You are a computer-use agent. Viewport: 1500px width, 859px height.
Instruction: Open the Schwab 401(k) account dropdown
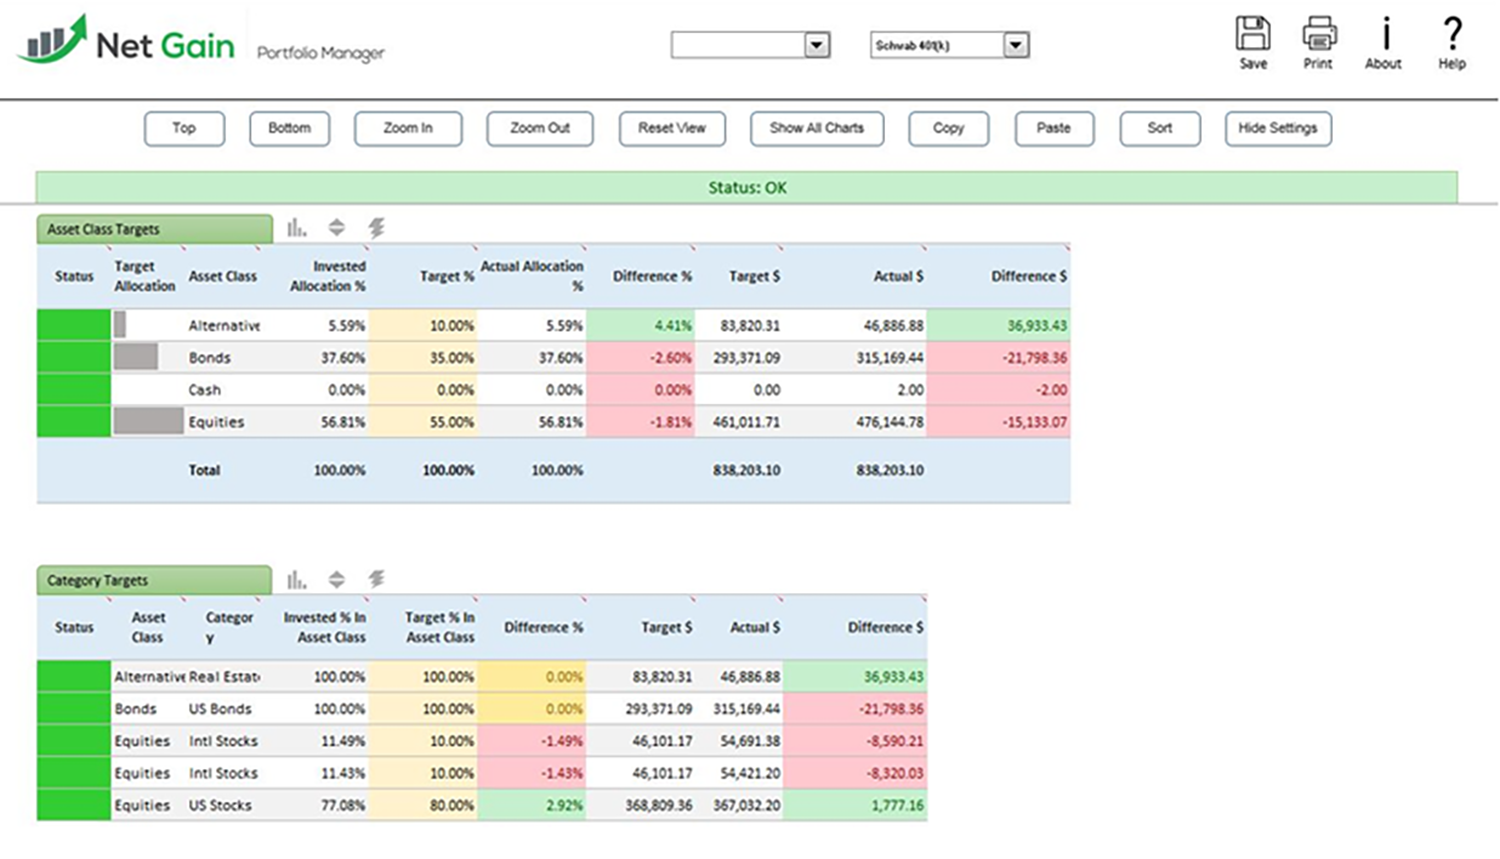pyautogui.click(x=1016, y=45)
